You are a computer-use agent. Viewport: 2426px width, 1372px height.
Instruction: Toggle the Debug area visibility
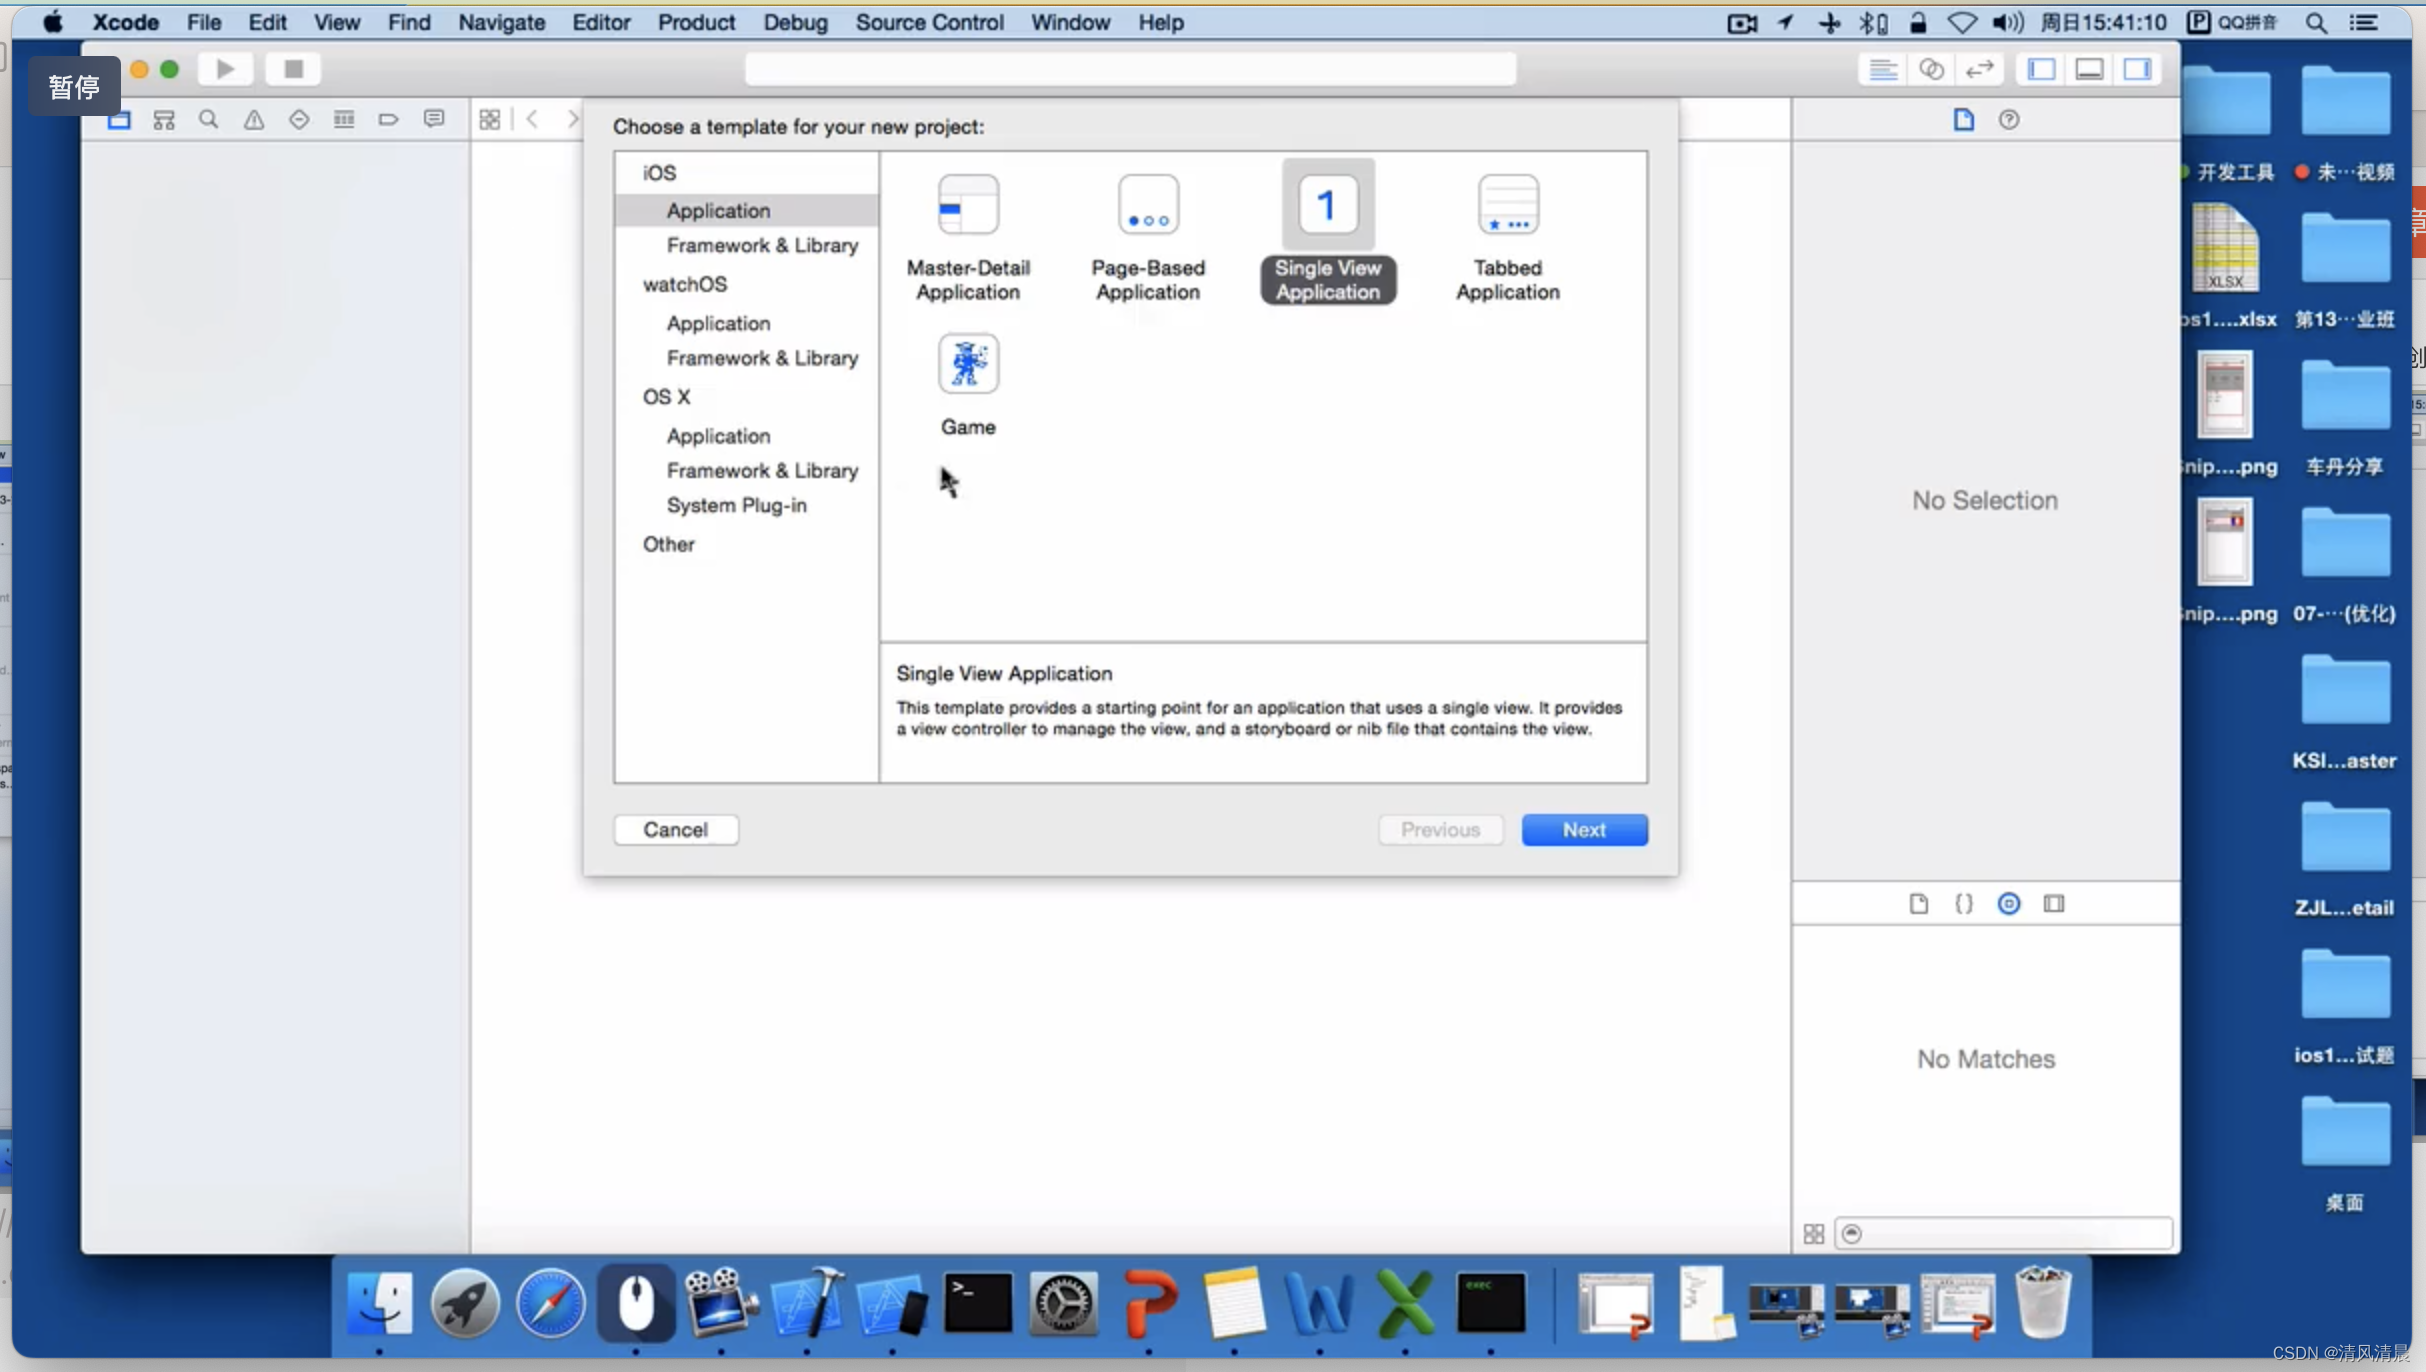pos(2089,69)
